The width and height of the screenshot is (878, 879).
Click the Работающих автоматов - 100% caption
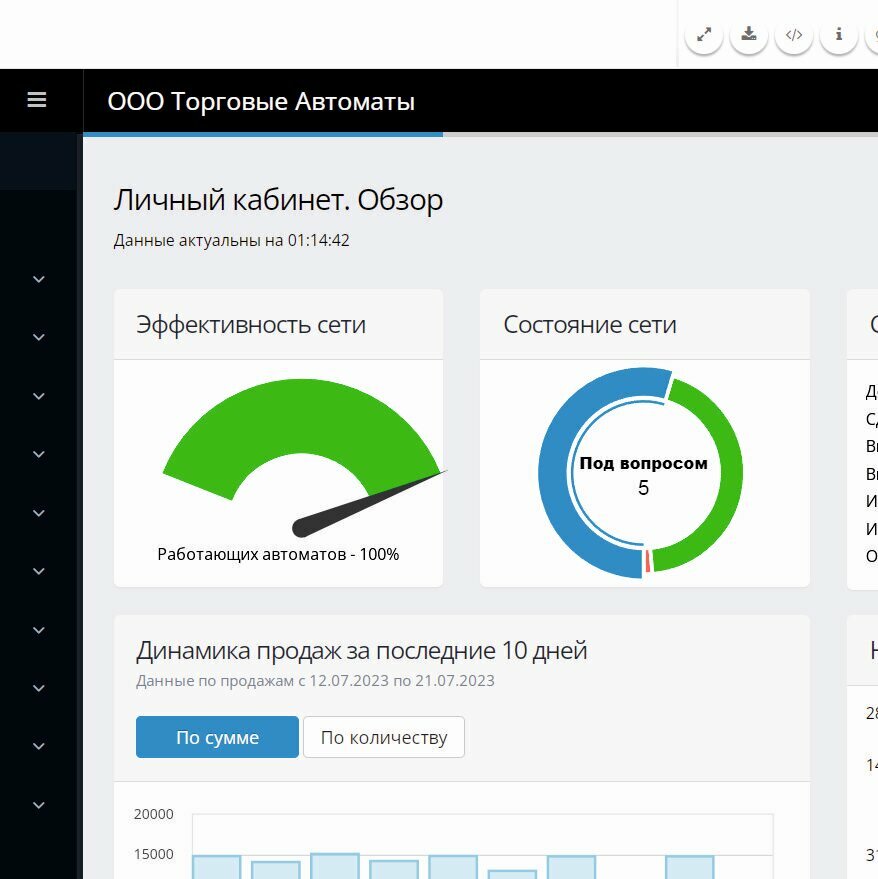point(278,554)
